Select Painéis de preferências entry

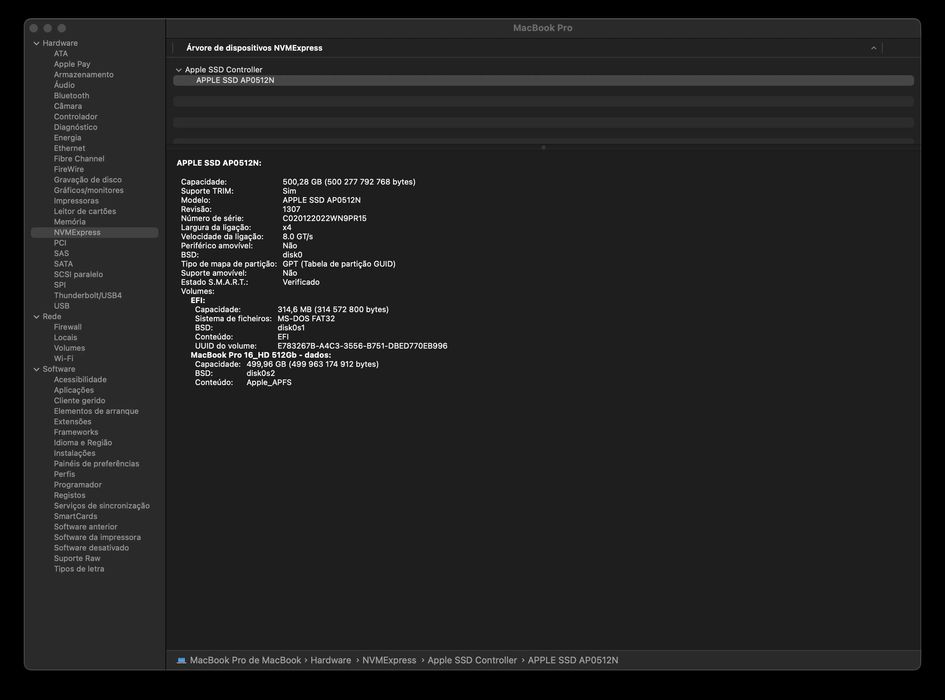point(96,464)
